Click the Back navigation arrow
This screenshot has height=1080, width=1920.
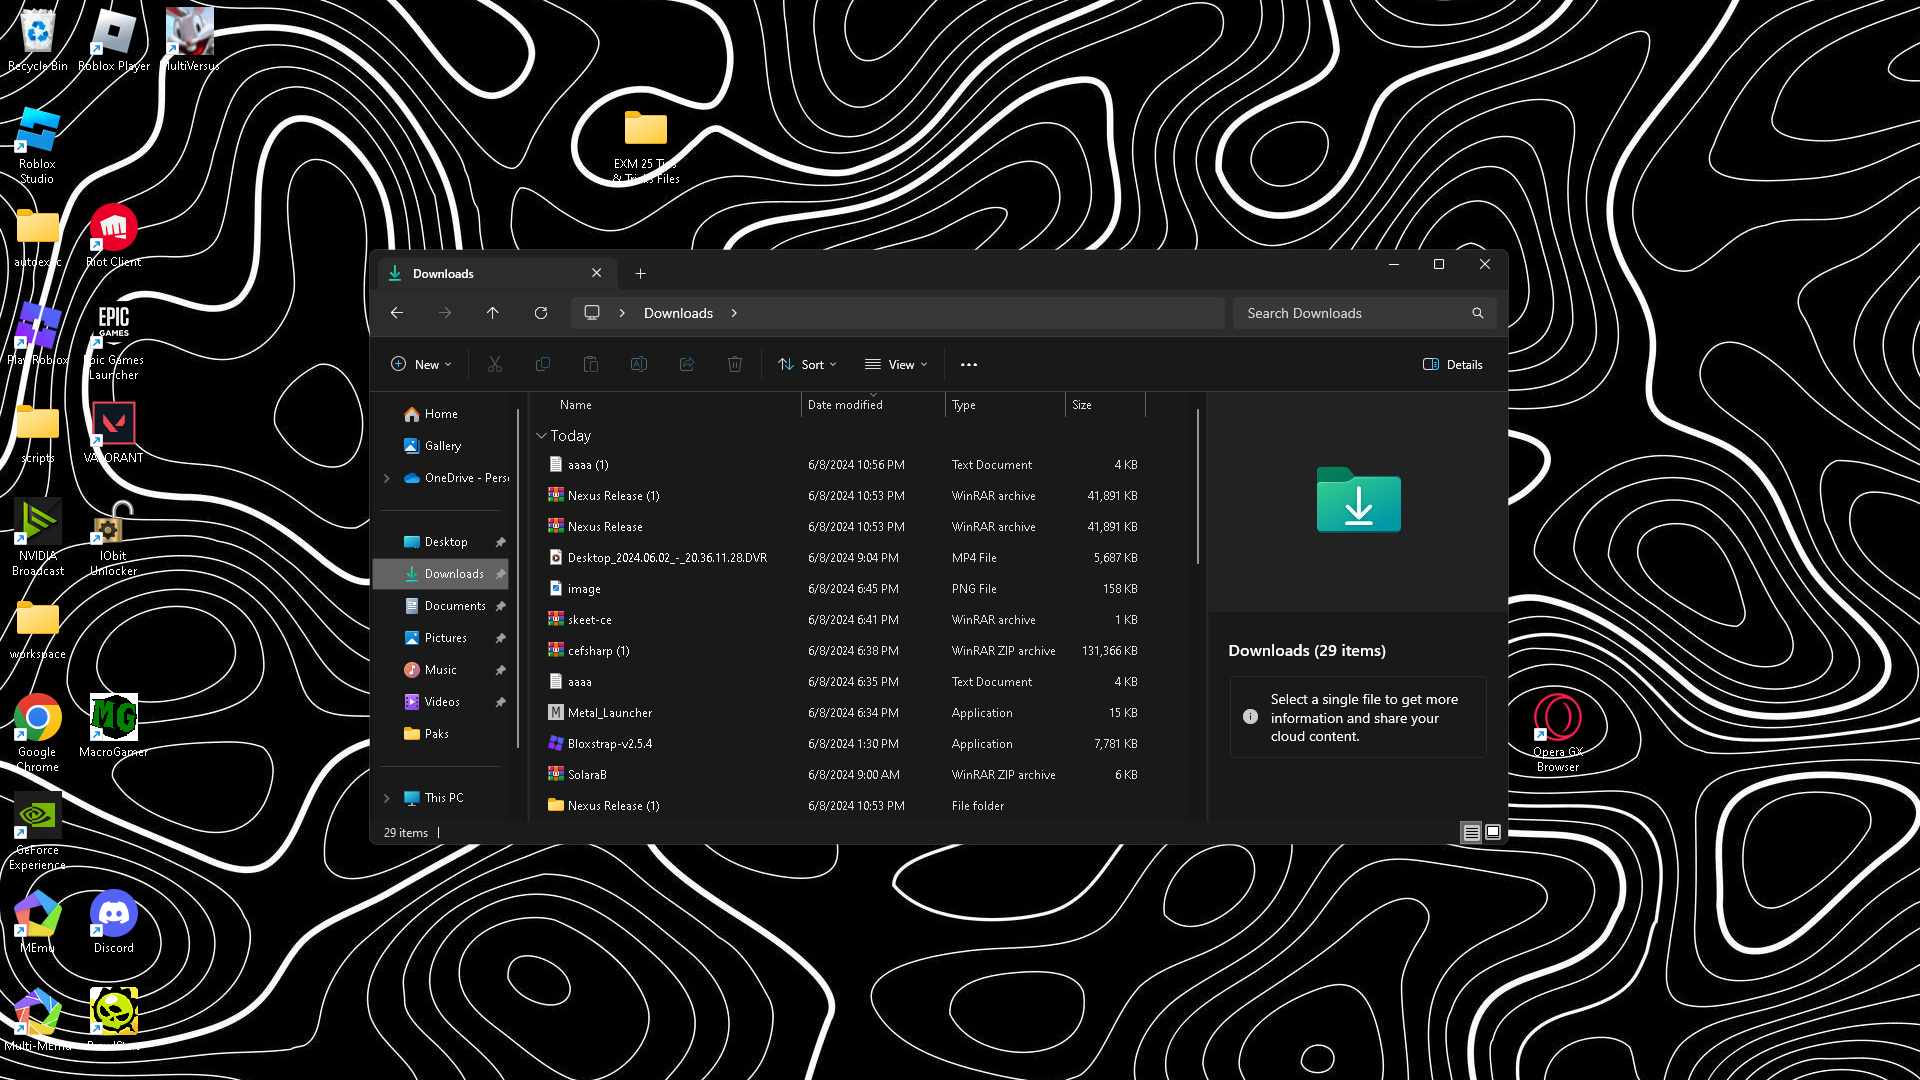(x=397, y=313)
